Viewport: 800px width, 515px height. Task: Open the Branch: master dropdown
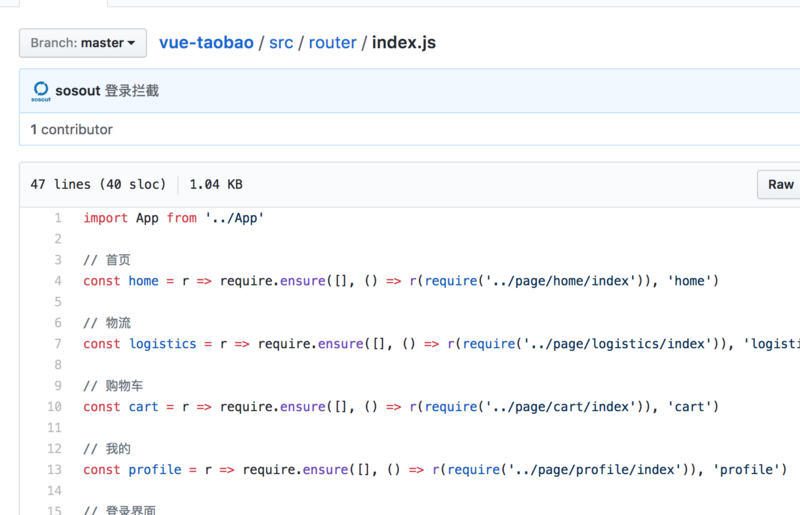(x=83, y=43)
